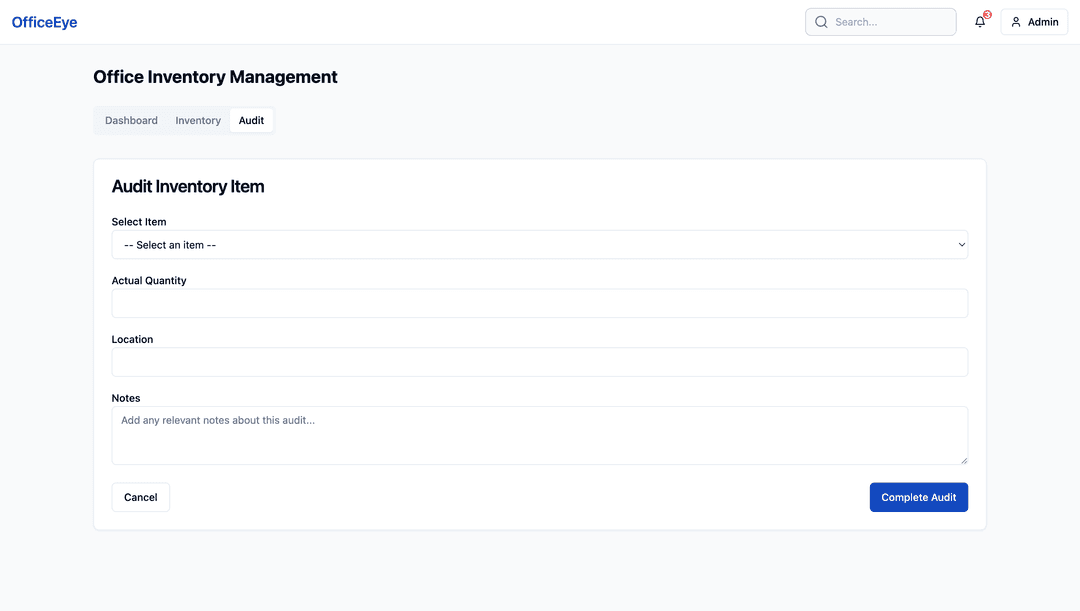Click the person icon next to Admin
Image resolution: width=1080 pixels, height=611 pixels.
[x=1014, y=21]
